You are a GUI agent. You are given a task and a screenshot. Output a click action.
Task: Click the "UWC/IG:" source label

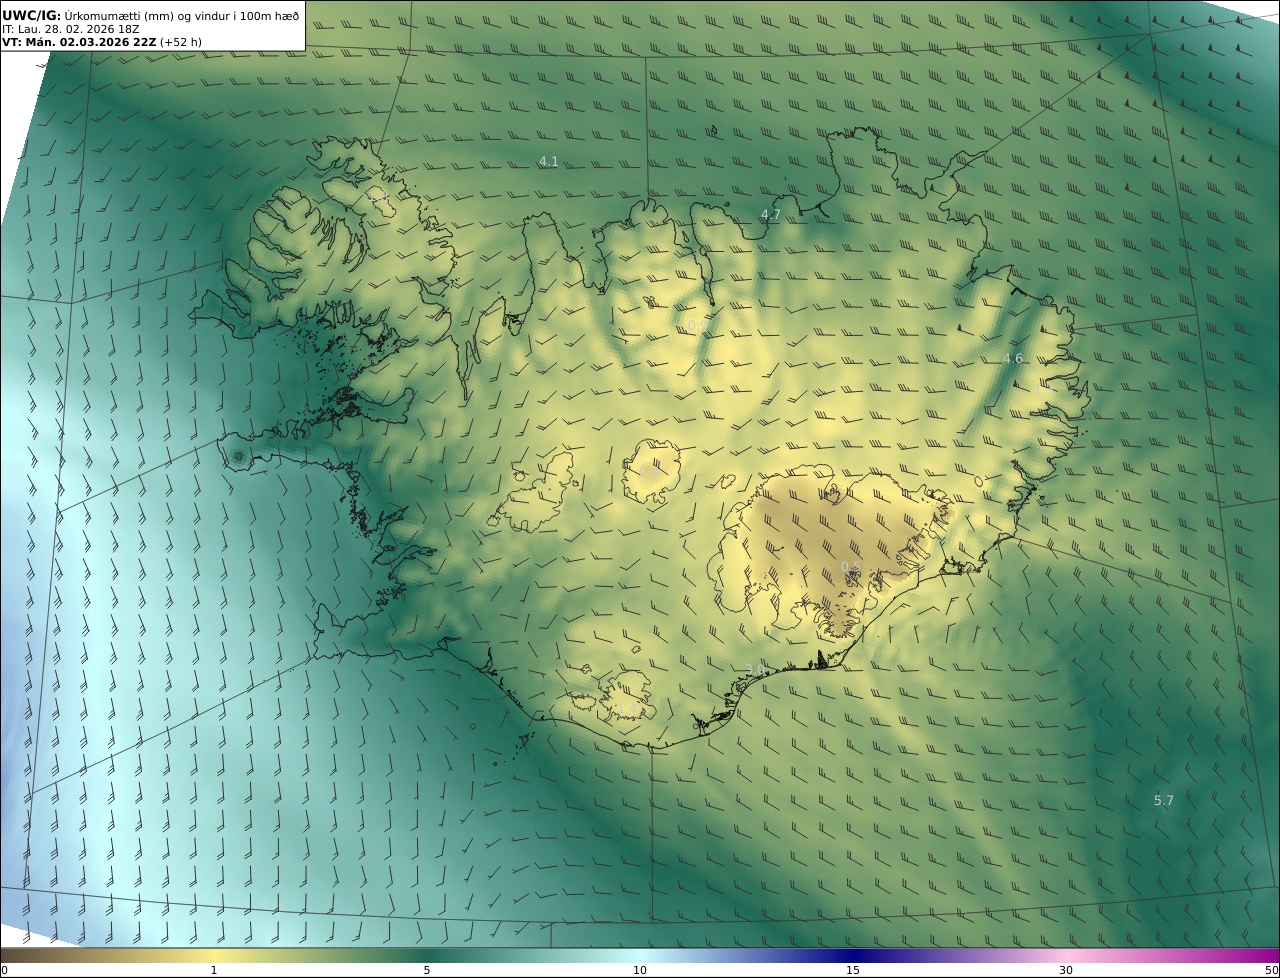point(32,15)
